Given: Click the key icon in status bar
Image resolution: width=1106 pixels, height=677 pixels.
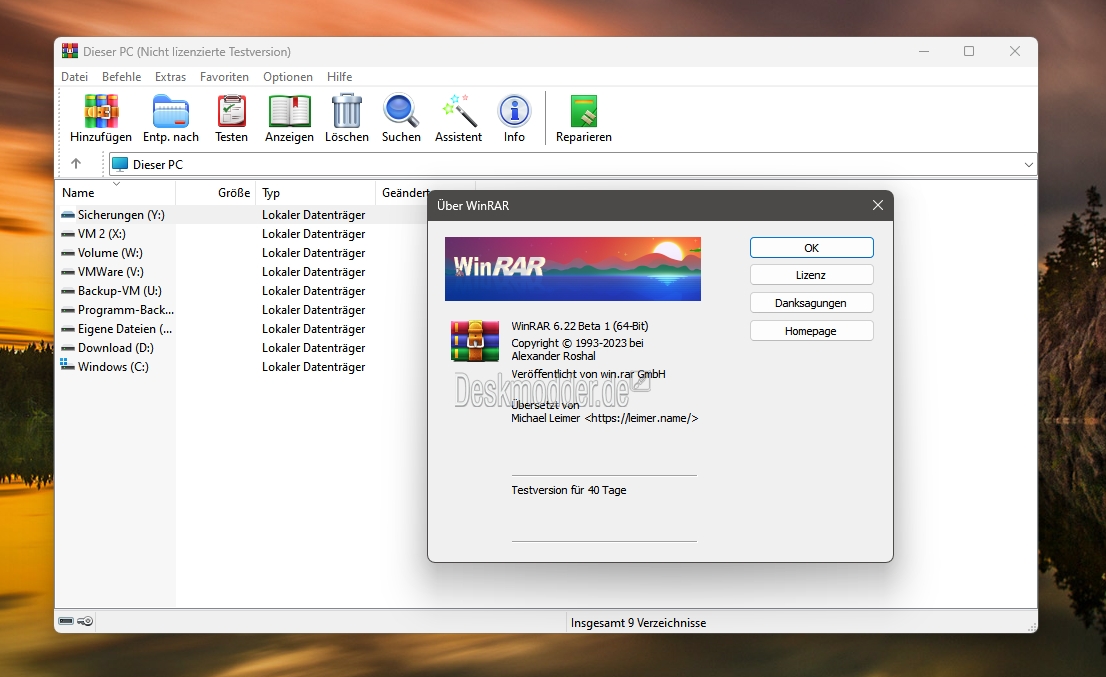Looking at the screenshot, I should (x=85, y=621).
